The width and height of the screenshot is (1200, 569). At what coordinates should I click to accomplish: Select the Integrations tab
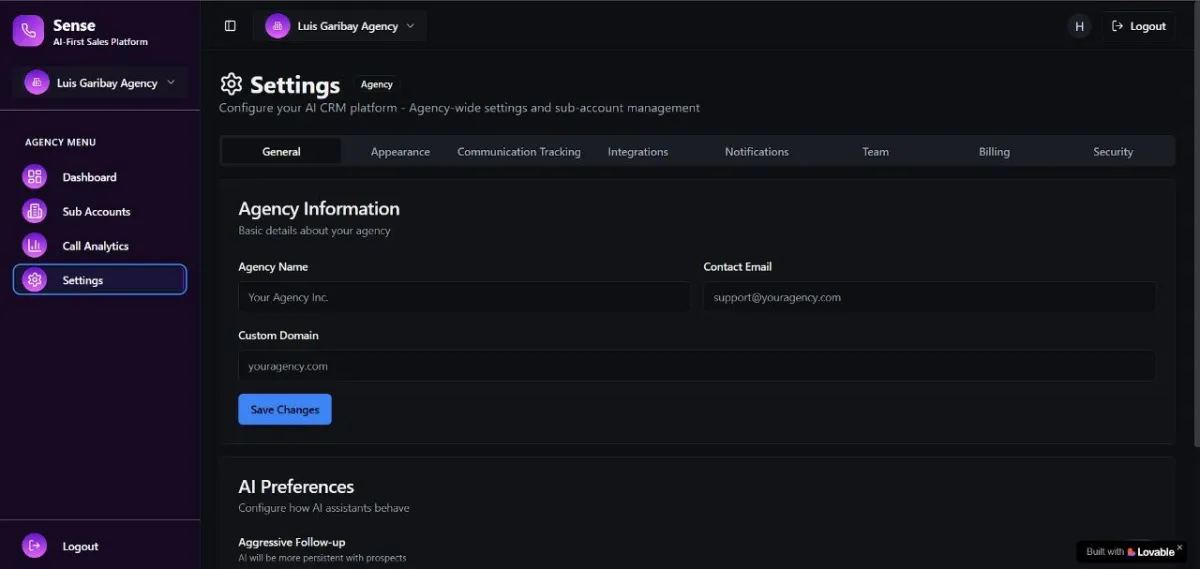pos(638,152)
